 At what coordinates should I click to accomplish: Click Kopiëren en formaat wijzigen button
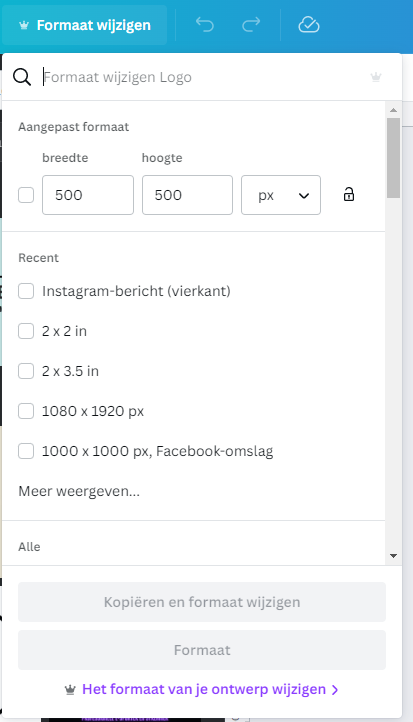tap(202, 602)
